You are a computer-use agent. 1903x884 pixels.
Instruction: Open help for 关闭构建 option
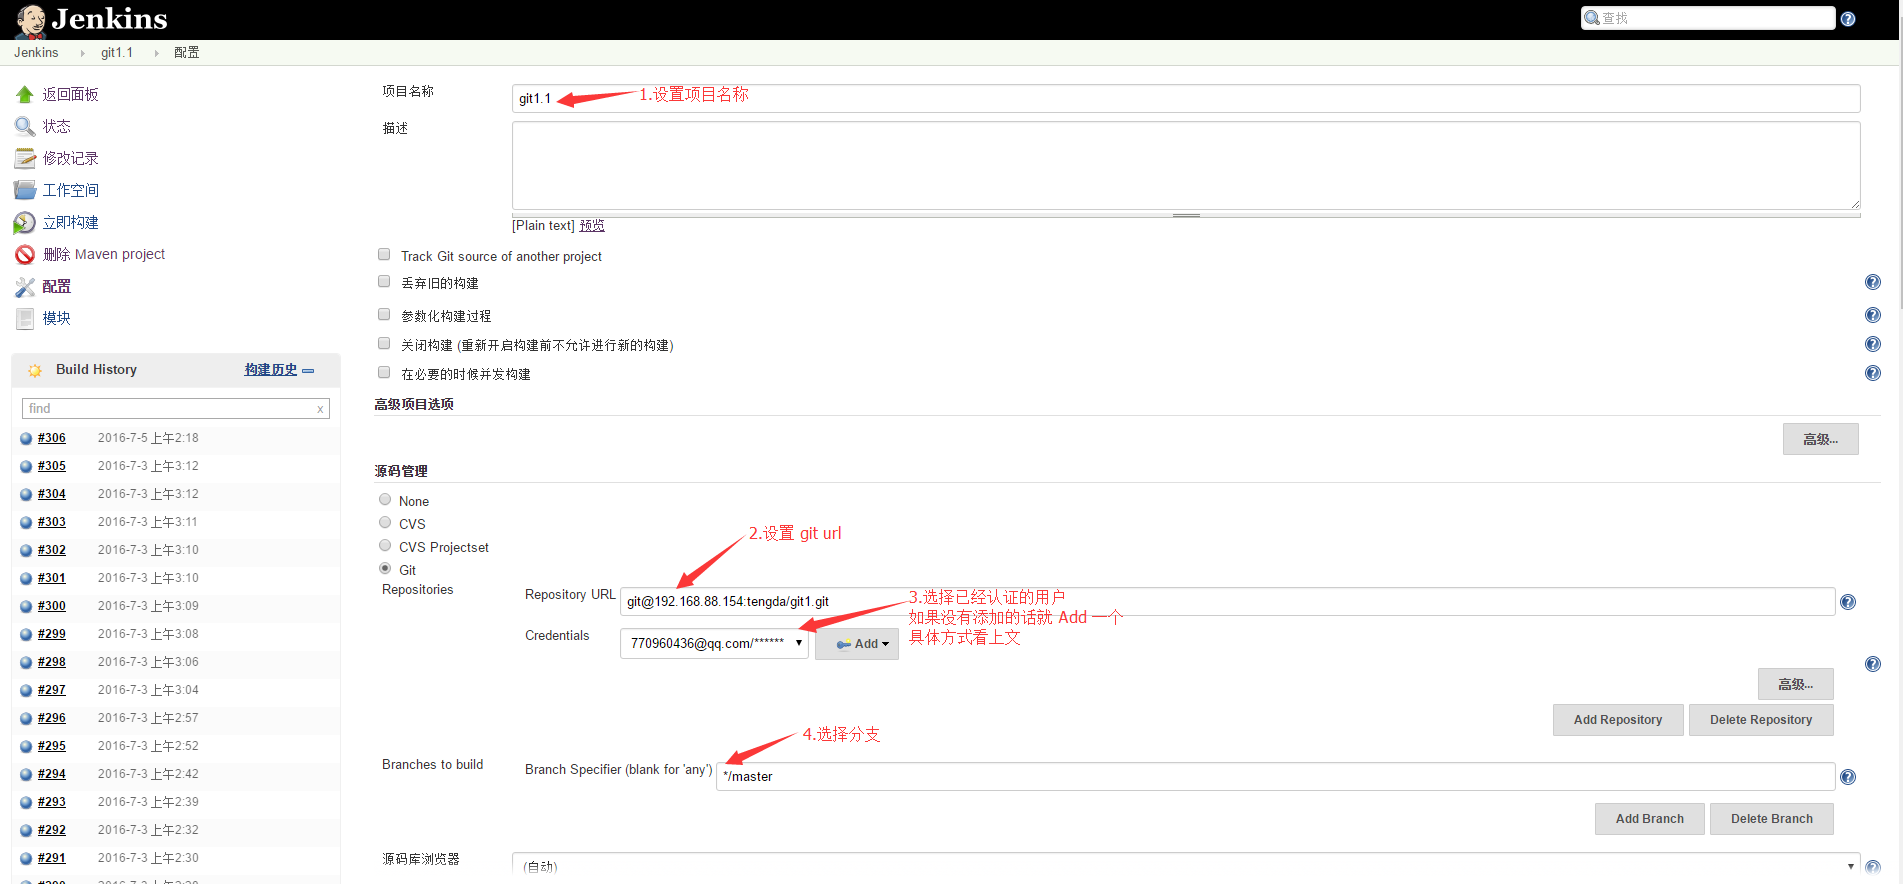tap(1873, 344)
